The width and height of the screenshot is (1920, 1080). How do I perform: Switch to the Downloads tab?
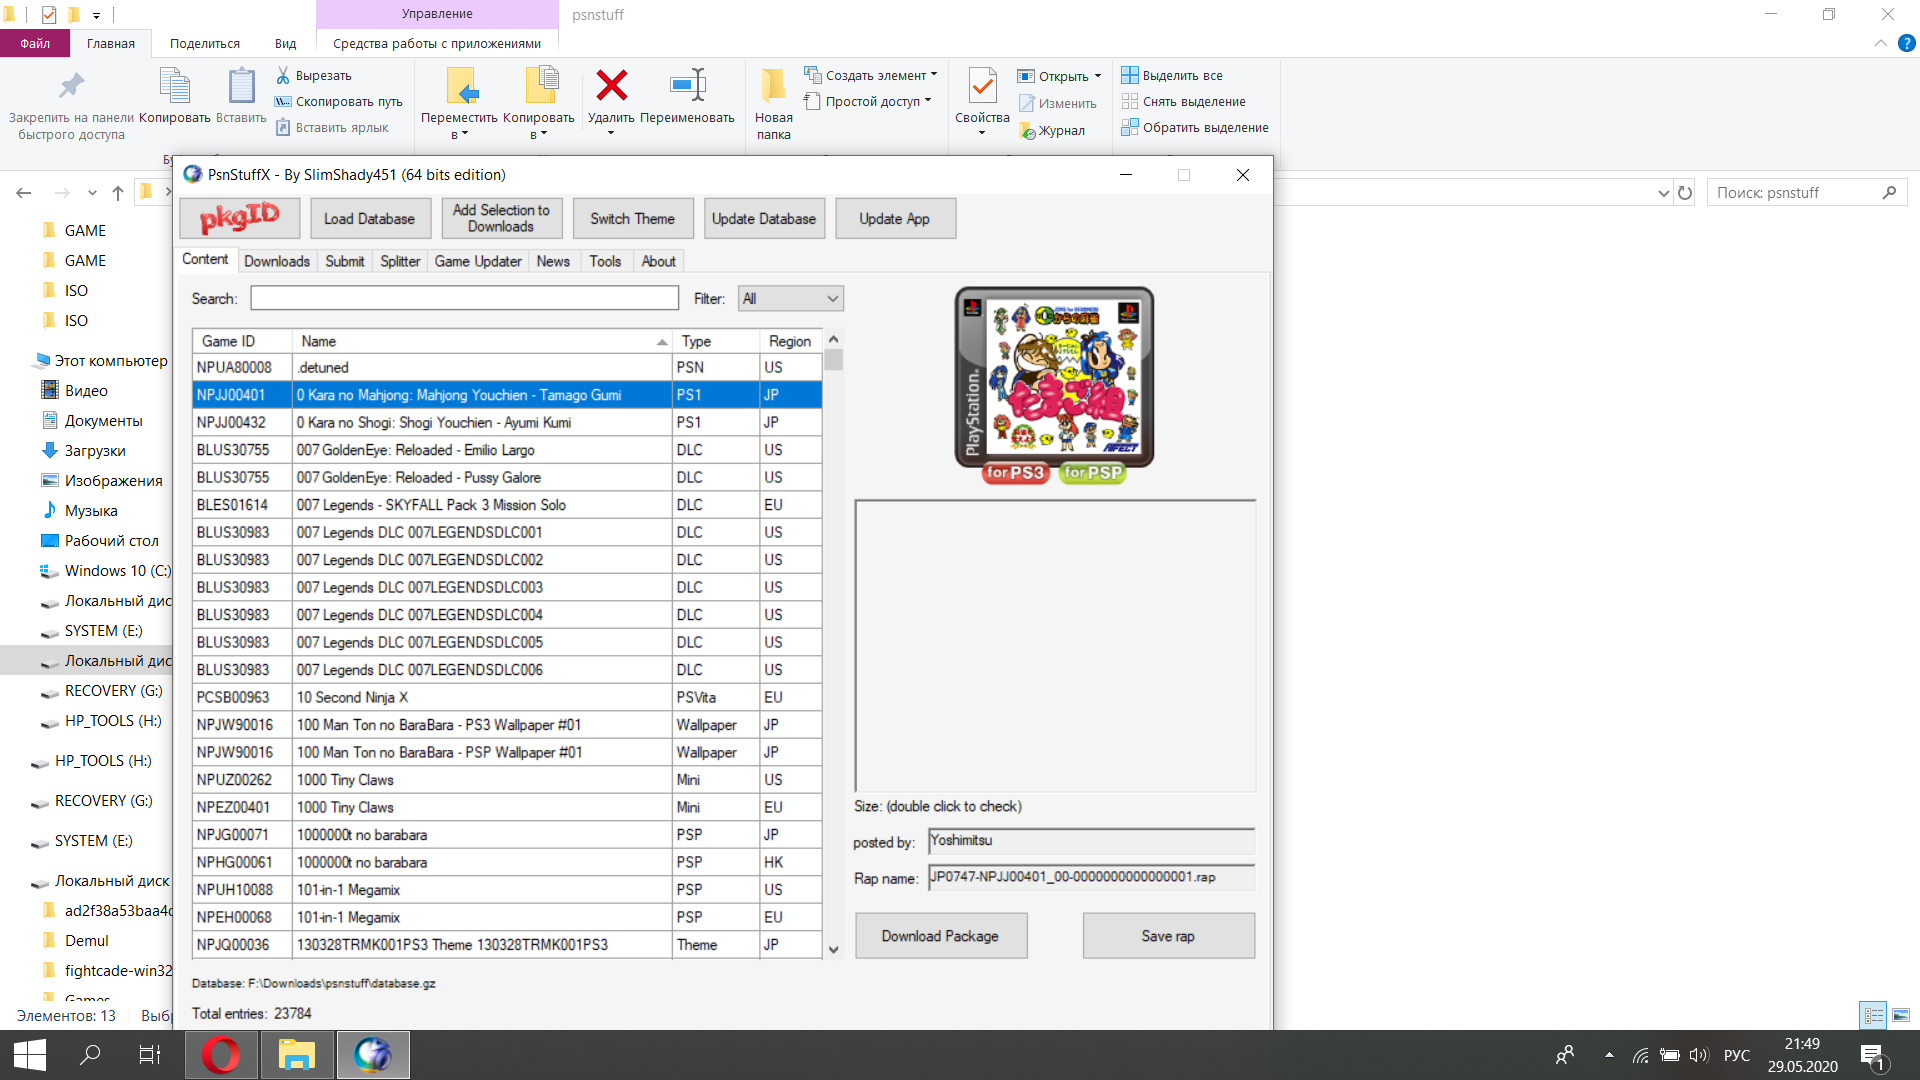click(x=276, y=260)
